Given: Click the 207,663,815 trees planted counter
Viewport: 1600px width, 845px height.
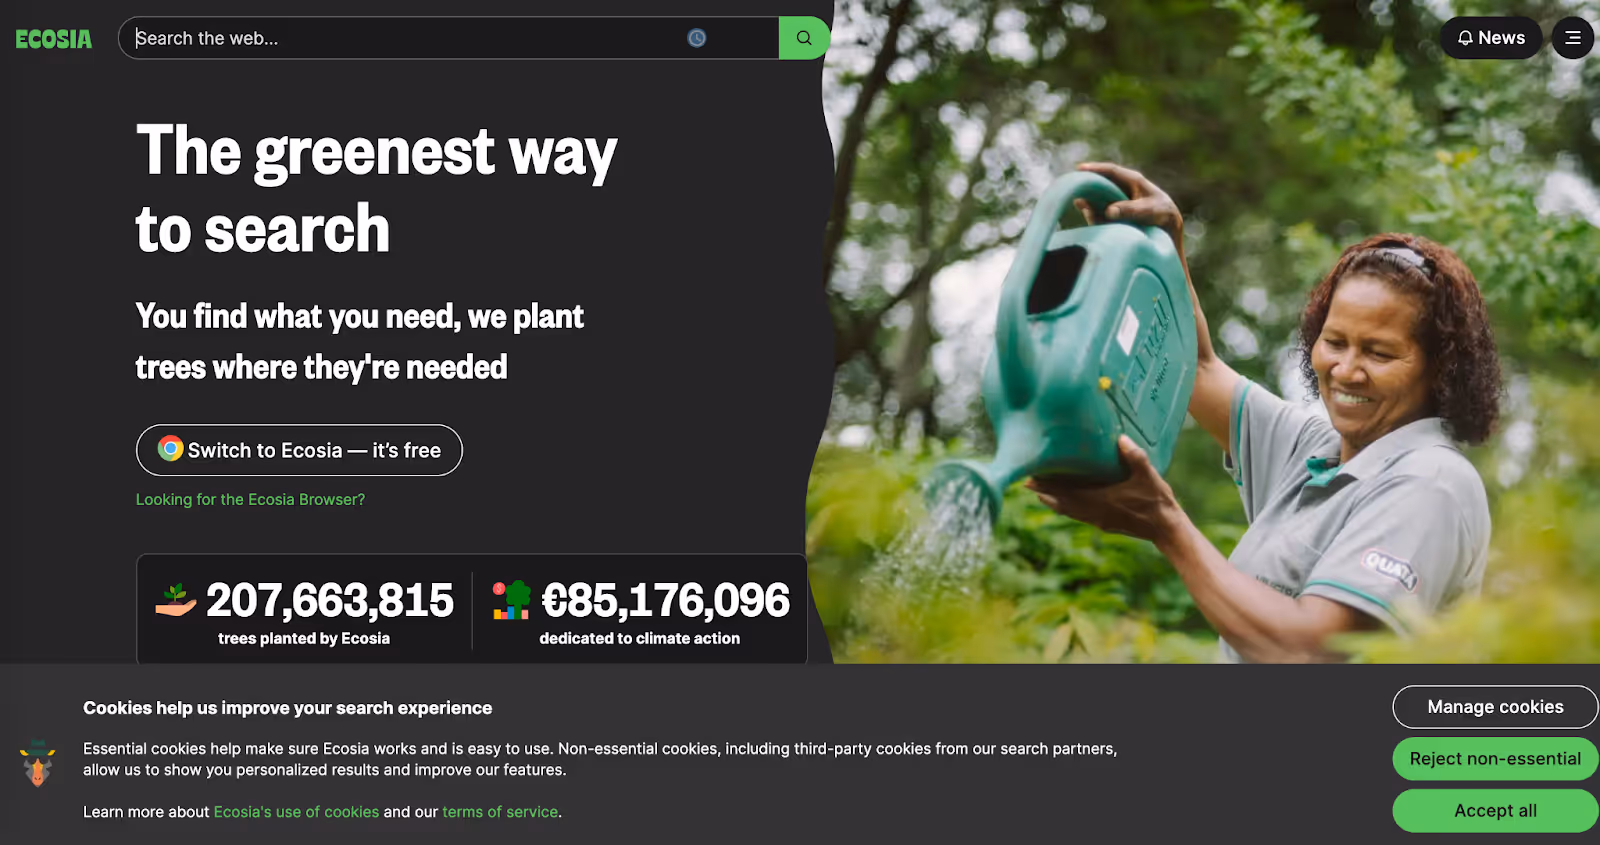Looking at the screenshot, I should pos(304,612).
